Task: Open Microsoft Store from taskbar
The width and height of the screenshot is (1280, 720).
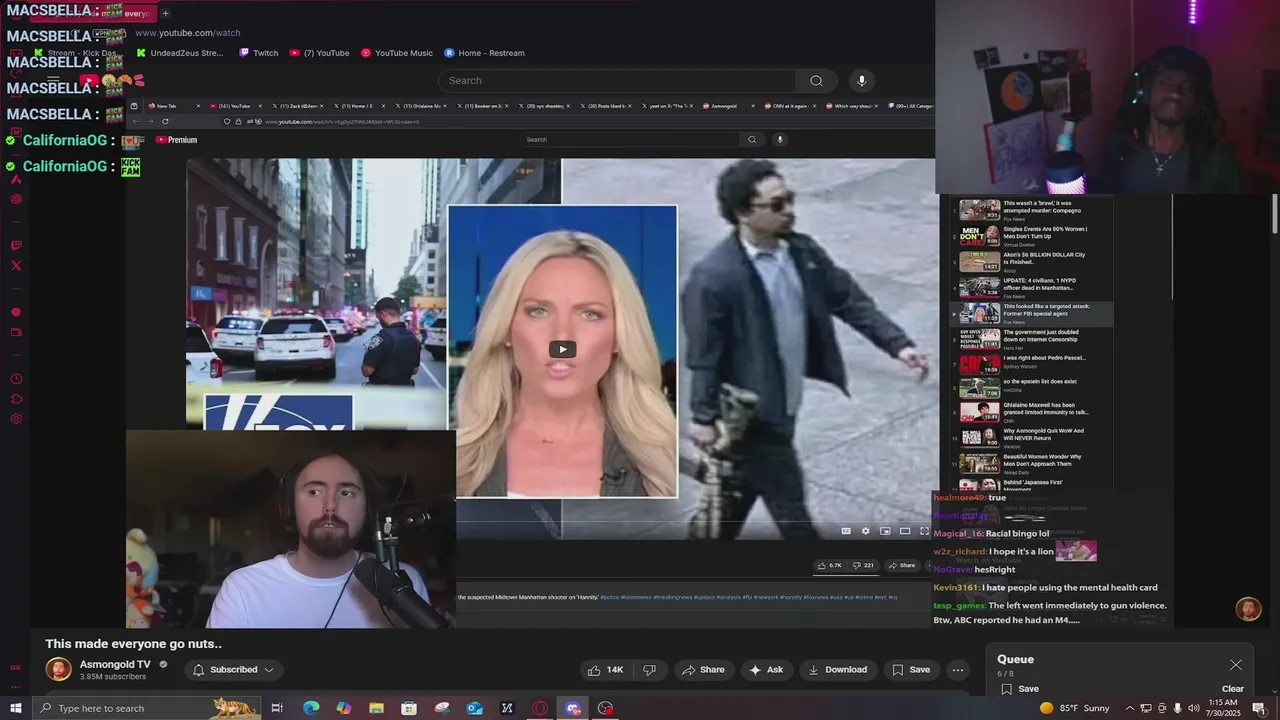Action: pos(409,708)
